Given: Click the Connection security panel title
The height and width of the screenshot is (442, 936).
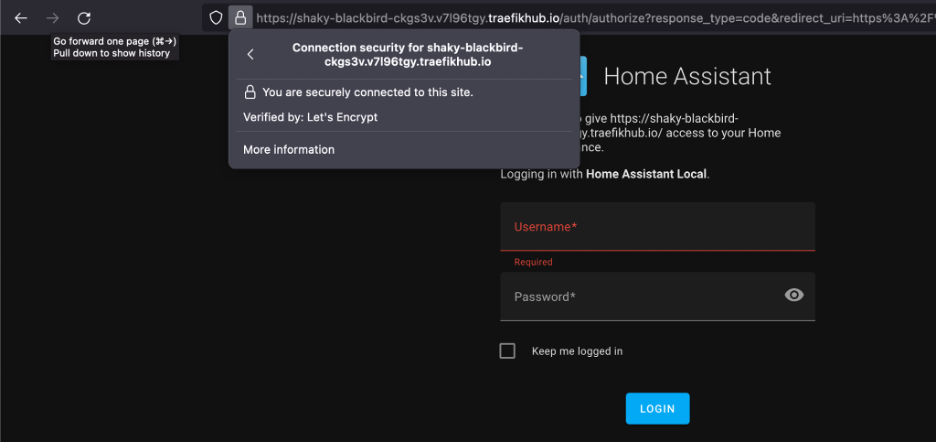Looking at the screenshot, I should 407,55.
